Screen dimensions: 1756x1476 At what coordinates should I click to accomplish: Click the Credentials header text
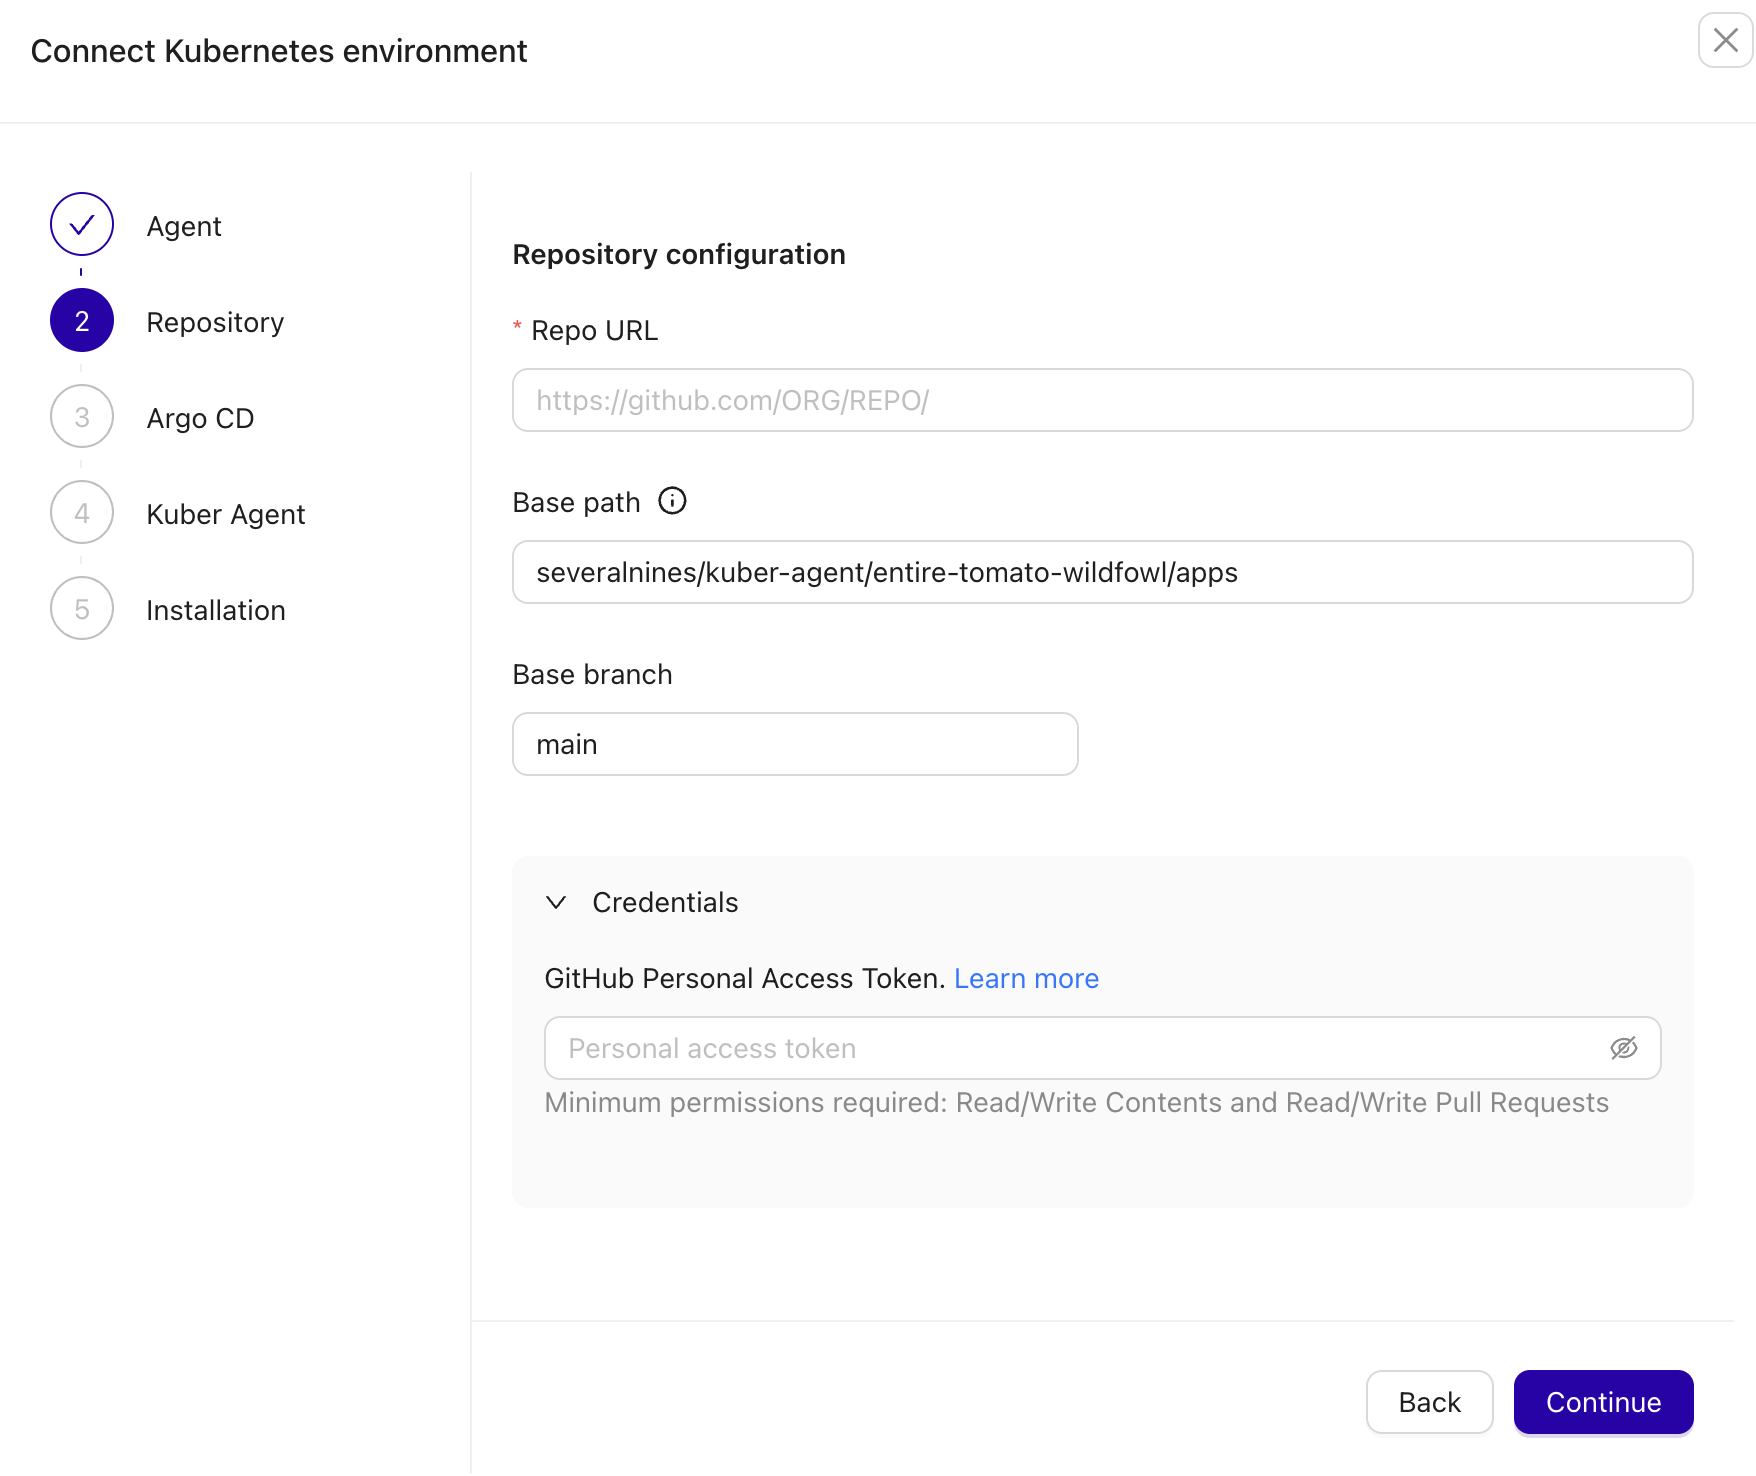(665, 902)
